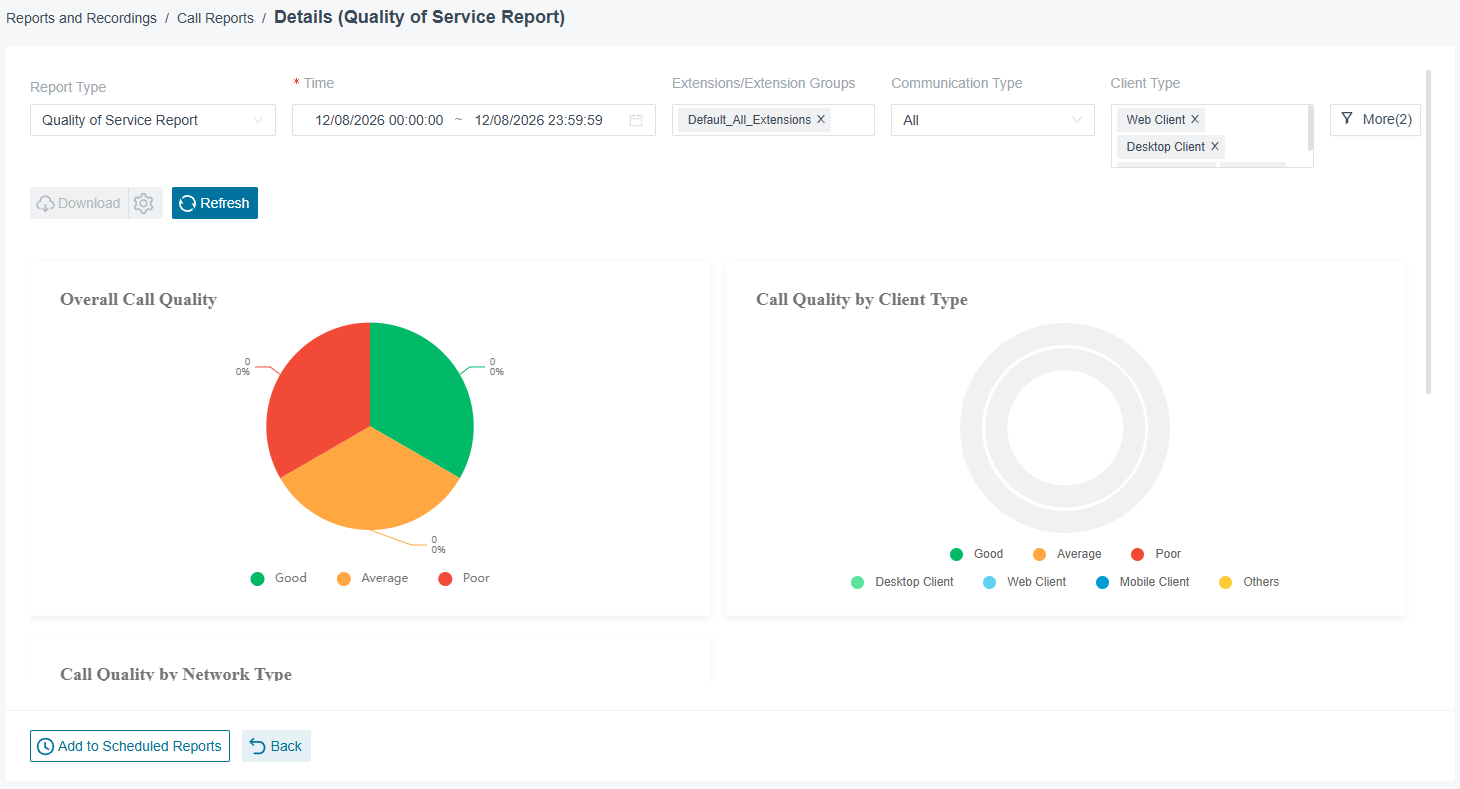Go to Reports and Recordings breadcrumb
The width and height of the screenshot is (1460, 789).
(x=82, y=18)
